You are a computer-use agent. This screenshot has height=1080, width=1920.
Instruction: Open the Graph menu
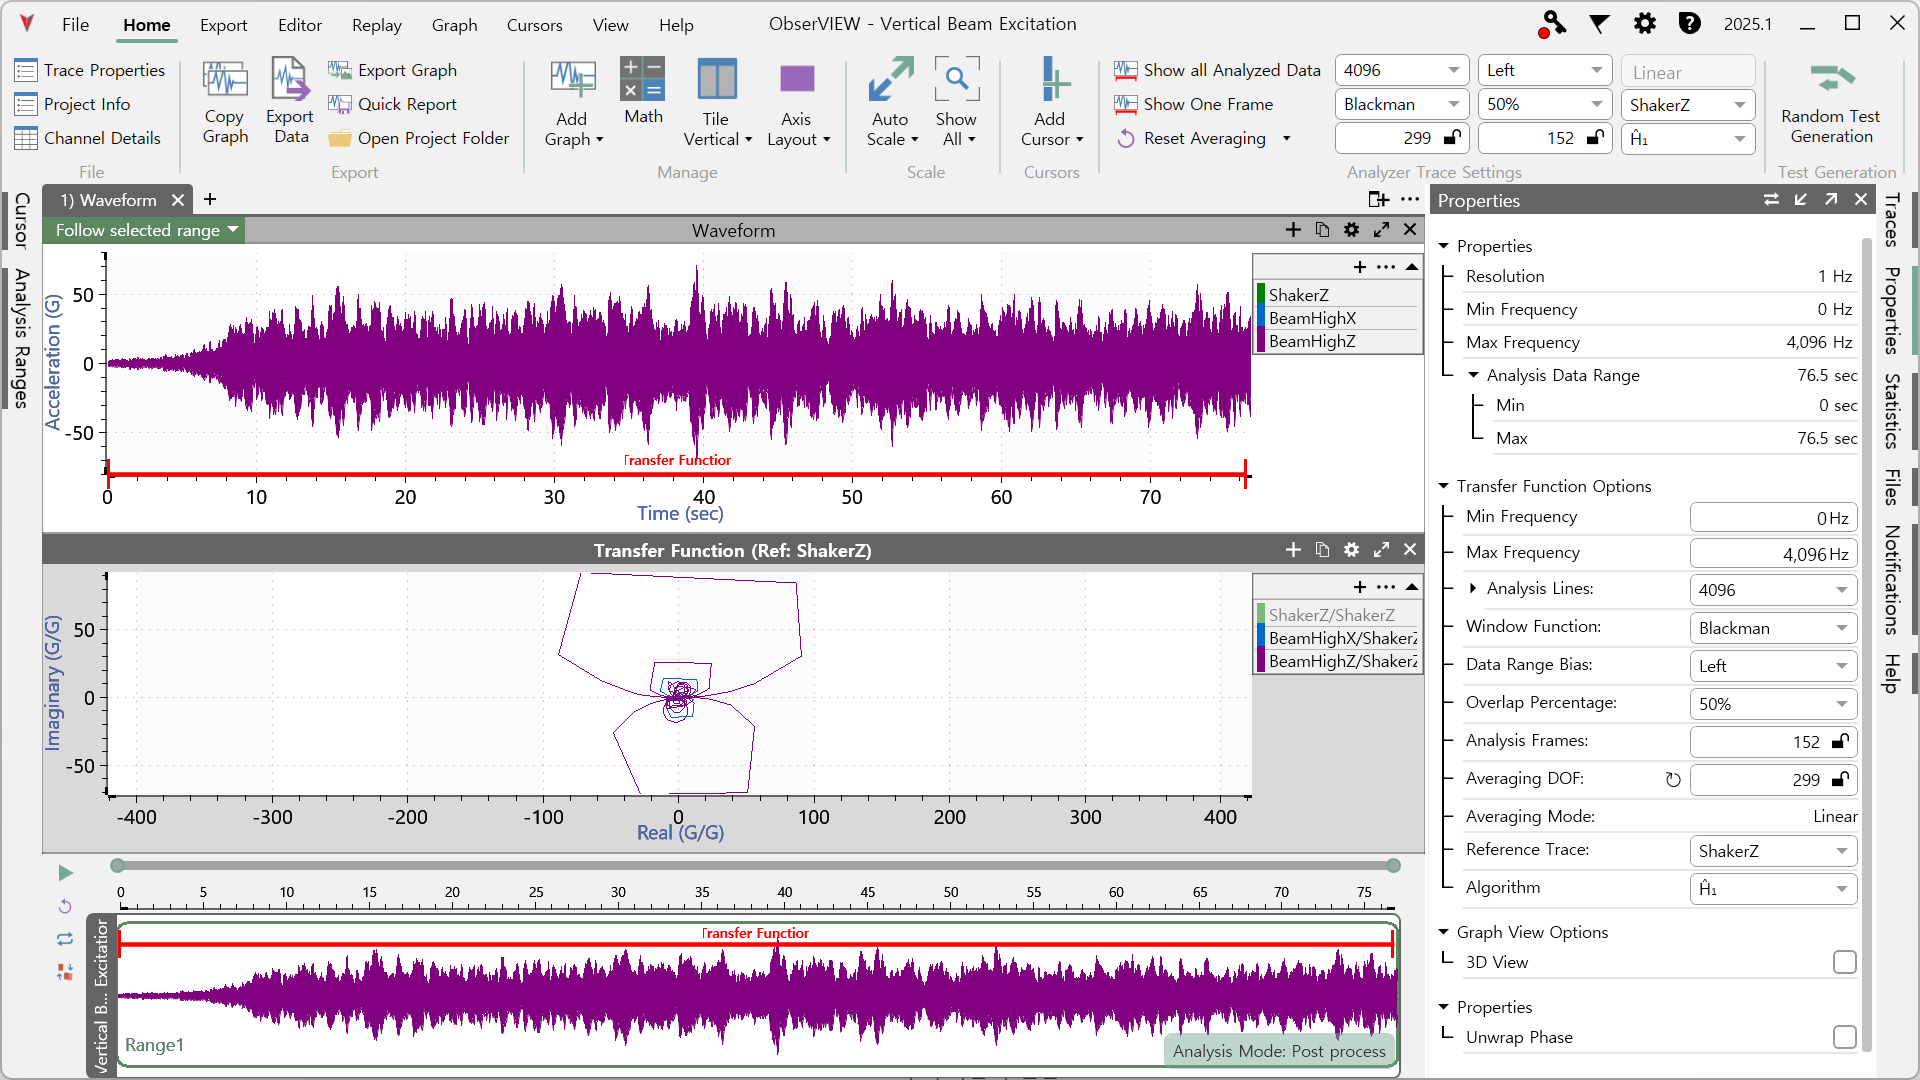pyautogui.click(x=454, y=25)
